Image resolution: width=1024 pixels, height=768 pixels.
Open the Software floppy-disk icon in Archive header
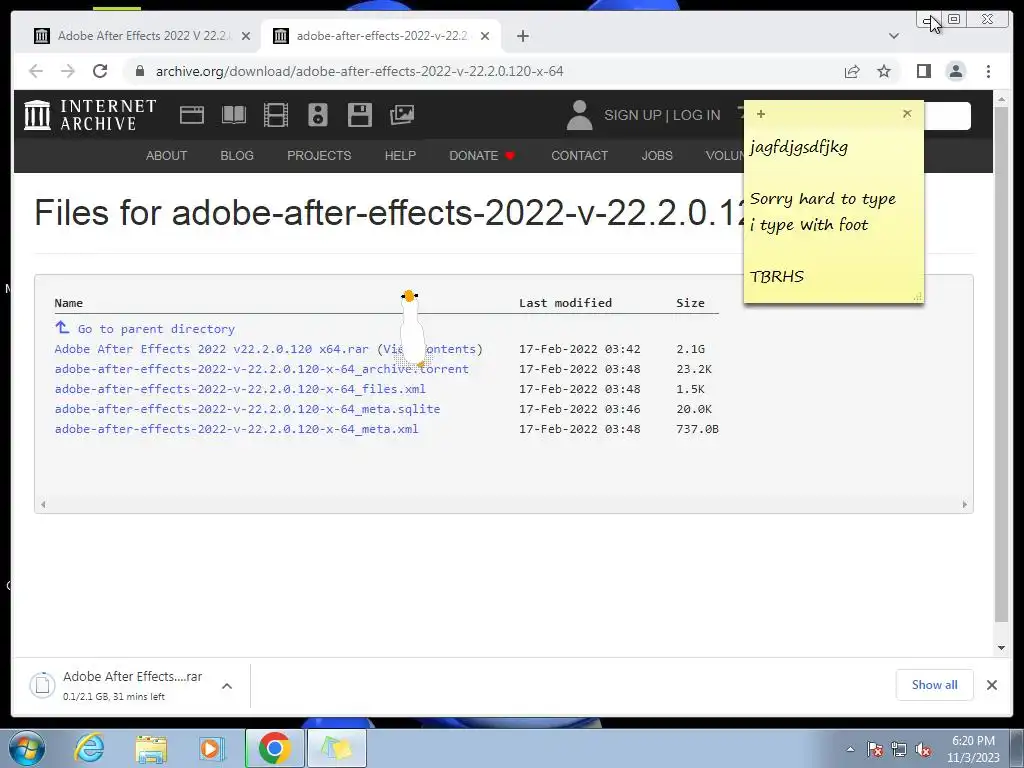(359, 115)
